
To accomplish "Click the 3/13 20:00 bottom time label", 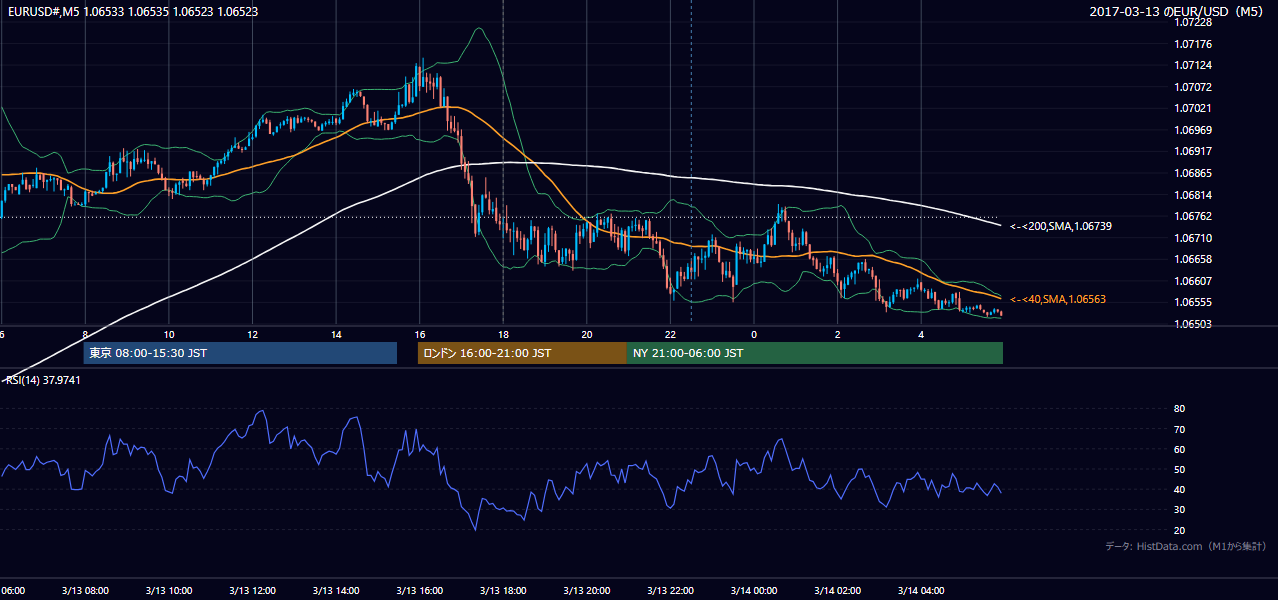I will pos(587,590).
